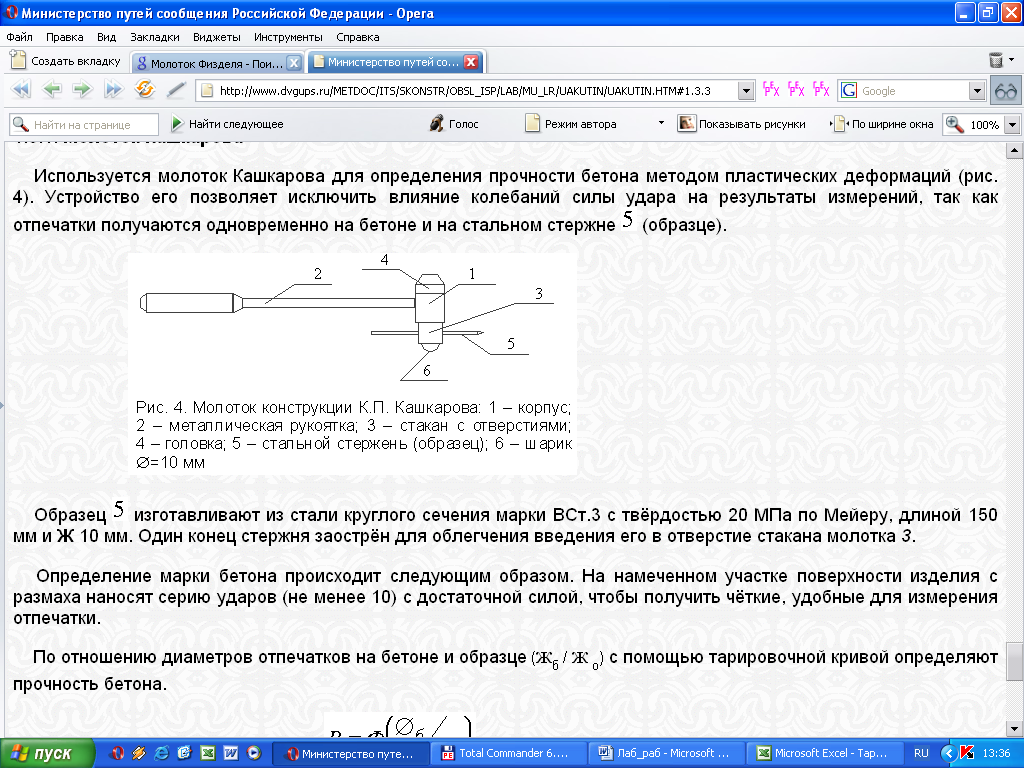The image size is (1024, 768).
Task: Open the Google search engine dropdown
Action: coord(977,91)
